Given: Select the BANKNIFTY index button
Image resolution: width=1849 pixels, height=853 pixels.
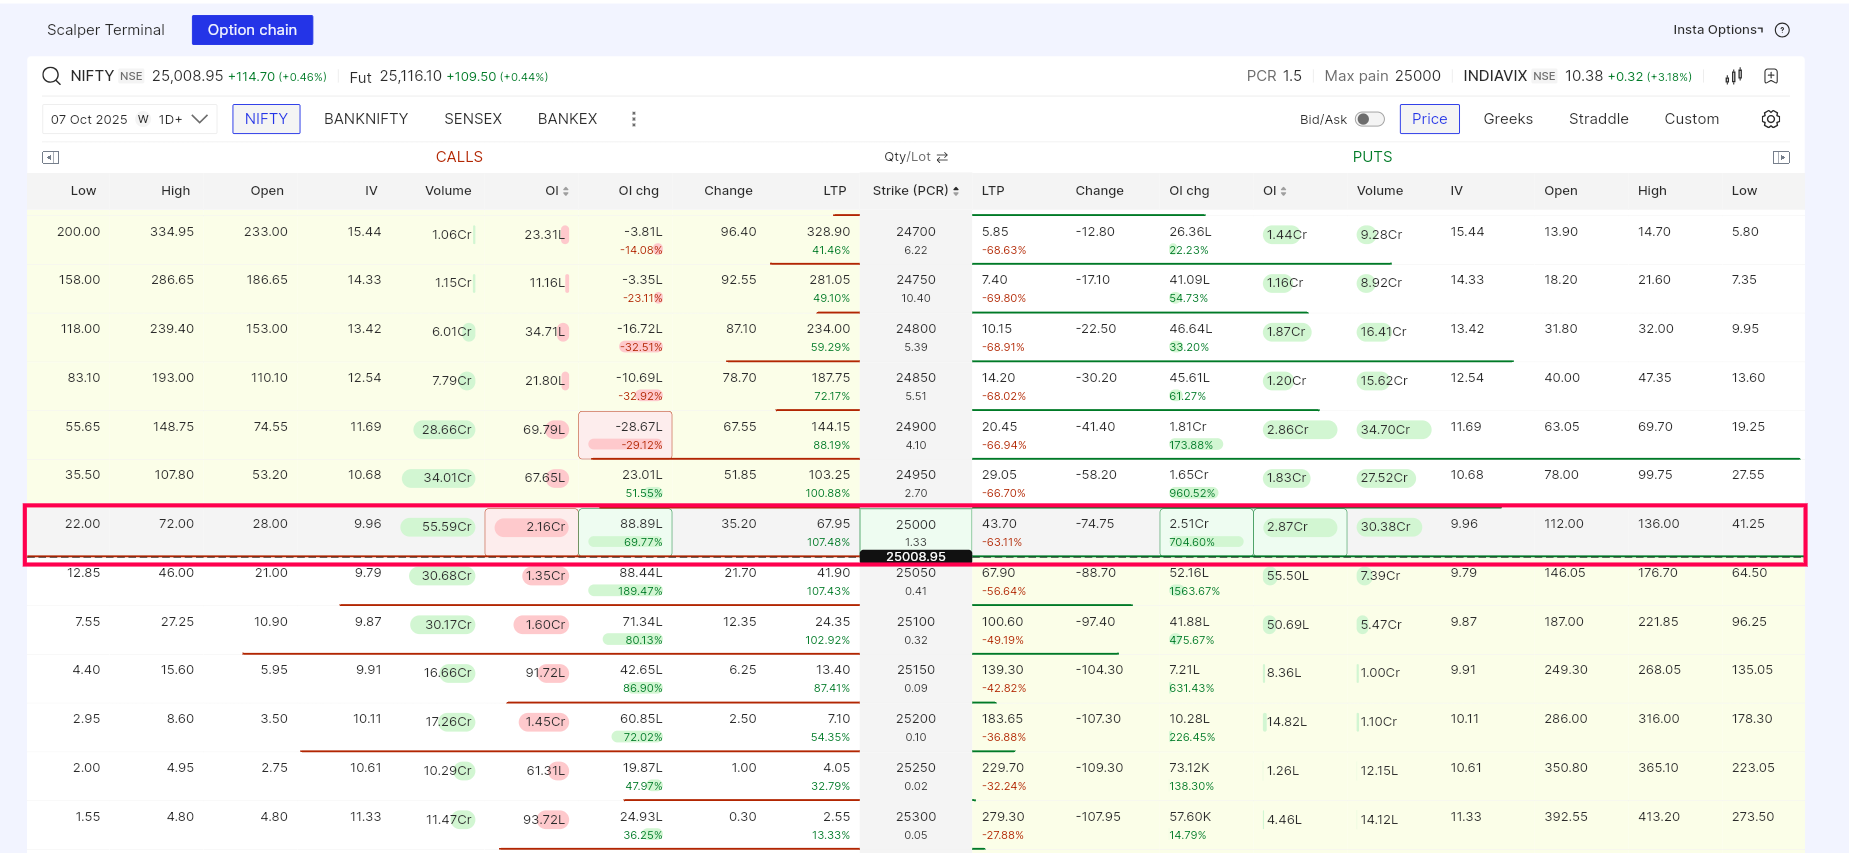Looking at the screenshot, I should click(366, 119).
